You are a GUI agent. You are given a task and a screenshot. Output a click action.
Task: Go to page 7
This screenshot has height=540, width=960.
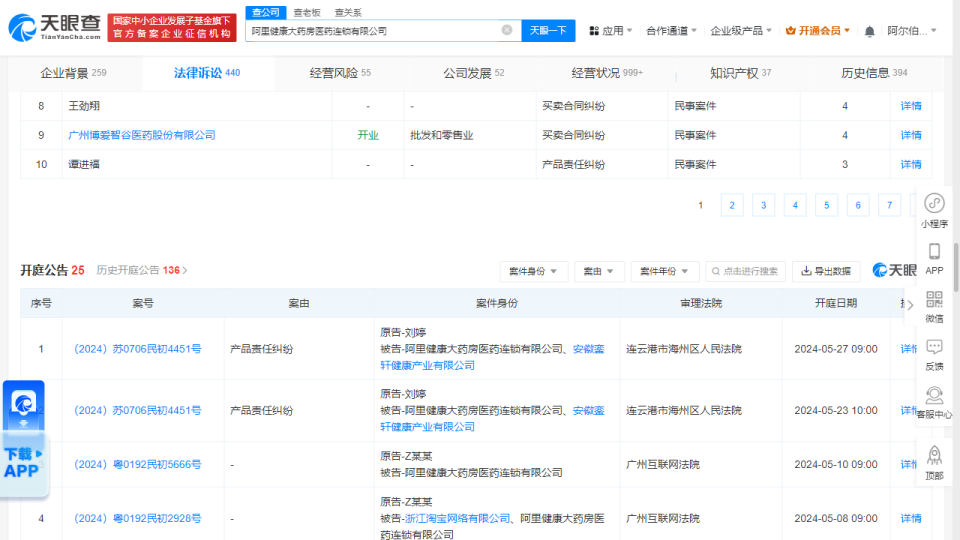pos(890,205)
